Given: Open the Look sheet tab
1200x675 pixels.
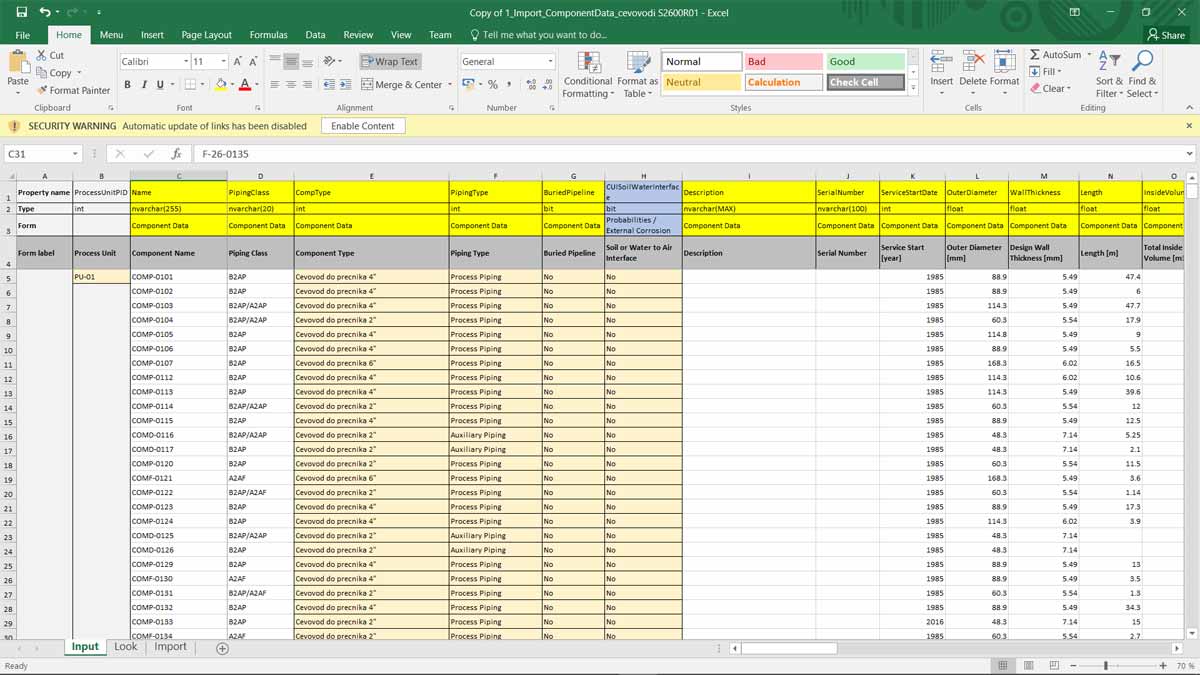Looking at the screenshot, I should 126,647.
